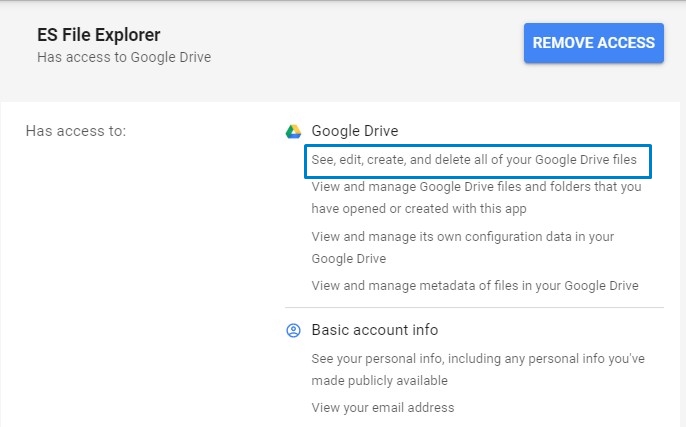Click the blue highlight box border

pyautogui.click(x=478, y=146)
